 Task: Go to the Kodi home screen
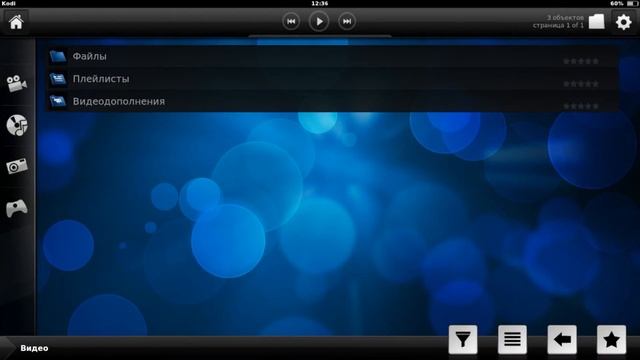[16, 22]
